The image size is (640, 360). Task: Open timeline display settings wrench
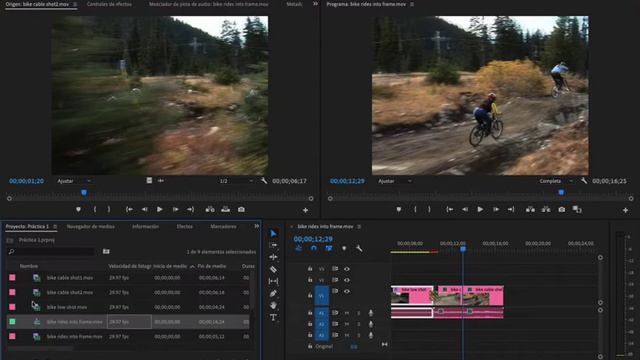click(359, 248)
